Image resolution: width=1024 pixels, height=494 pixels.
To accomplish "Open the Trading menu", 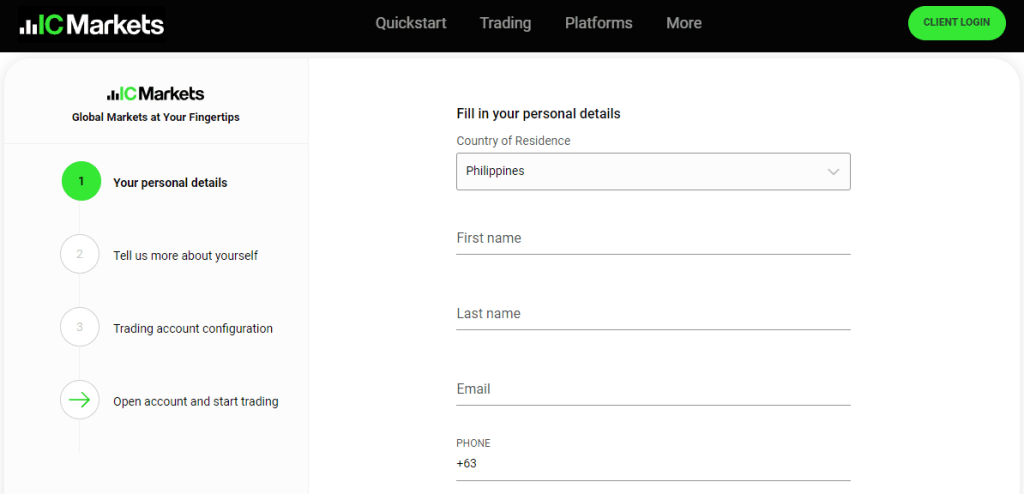I will 505,23.
